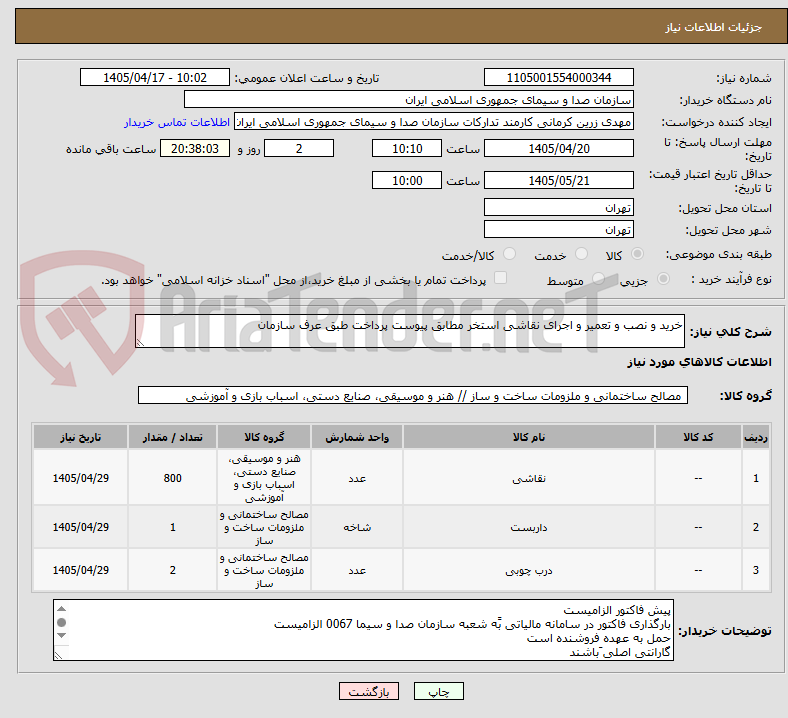Image resolution: width=788 pixels, height=718 pixels.
Task: Select the کالا radio button
Action: coord(637,254)
